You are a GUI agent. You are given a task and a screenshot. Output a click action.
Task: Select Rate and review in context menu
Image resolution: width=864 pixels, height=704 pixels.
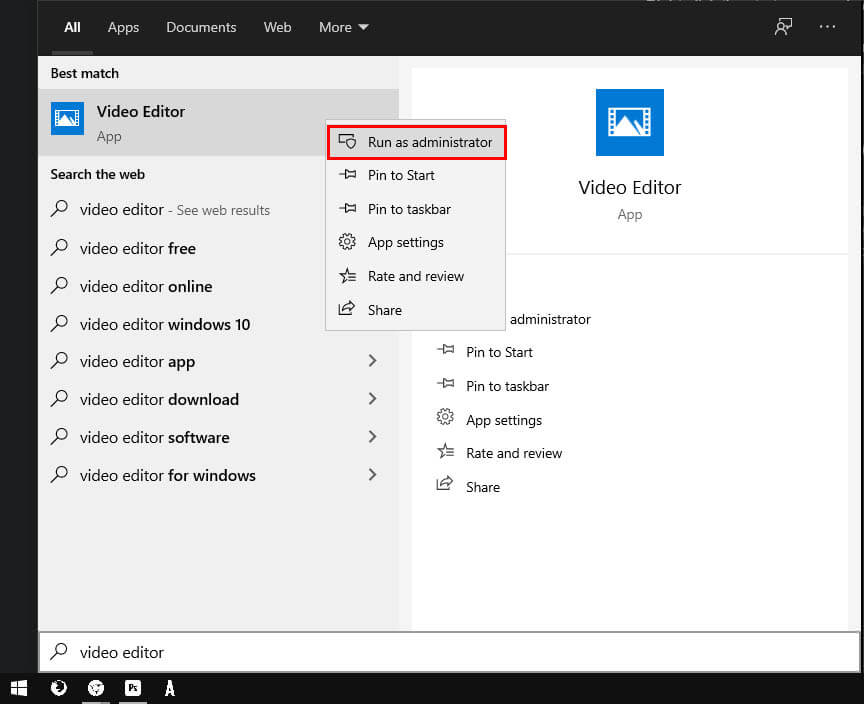416,276
